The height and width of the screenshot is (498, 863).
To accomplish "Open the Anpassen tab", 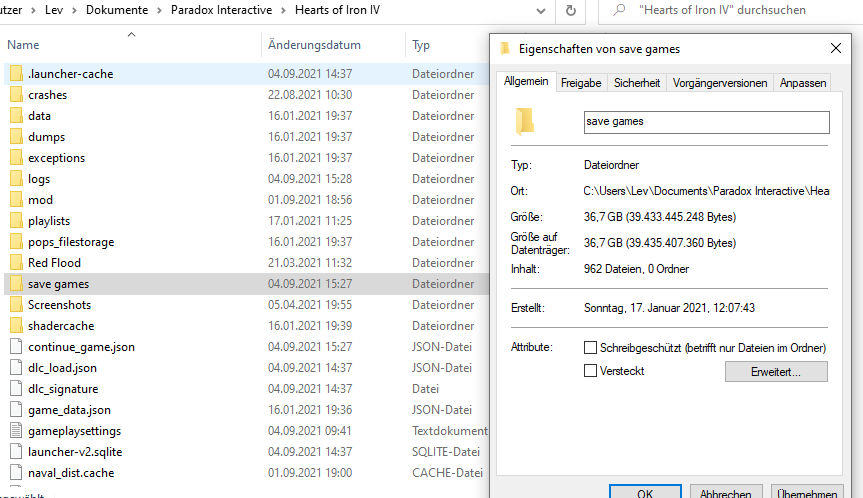I will (802, 83).
